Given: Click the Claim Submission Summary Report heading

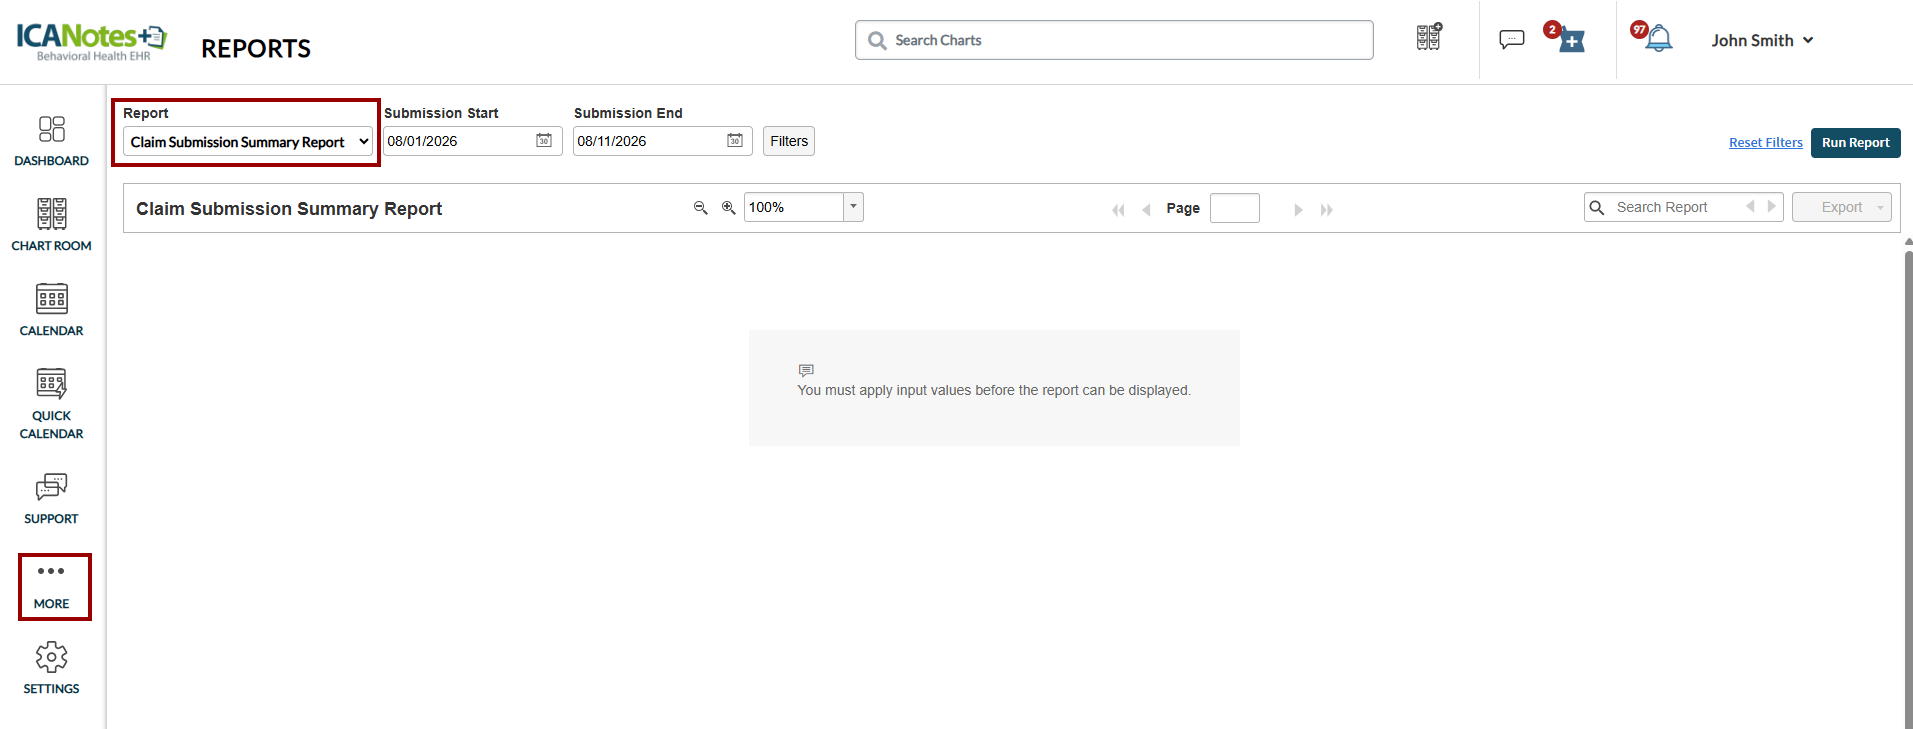Looking at the screenshot, I should (289, 208).
